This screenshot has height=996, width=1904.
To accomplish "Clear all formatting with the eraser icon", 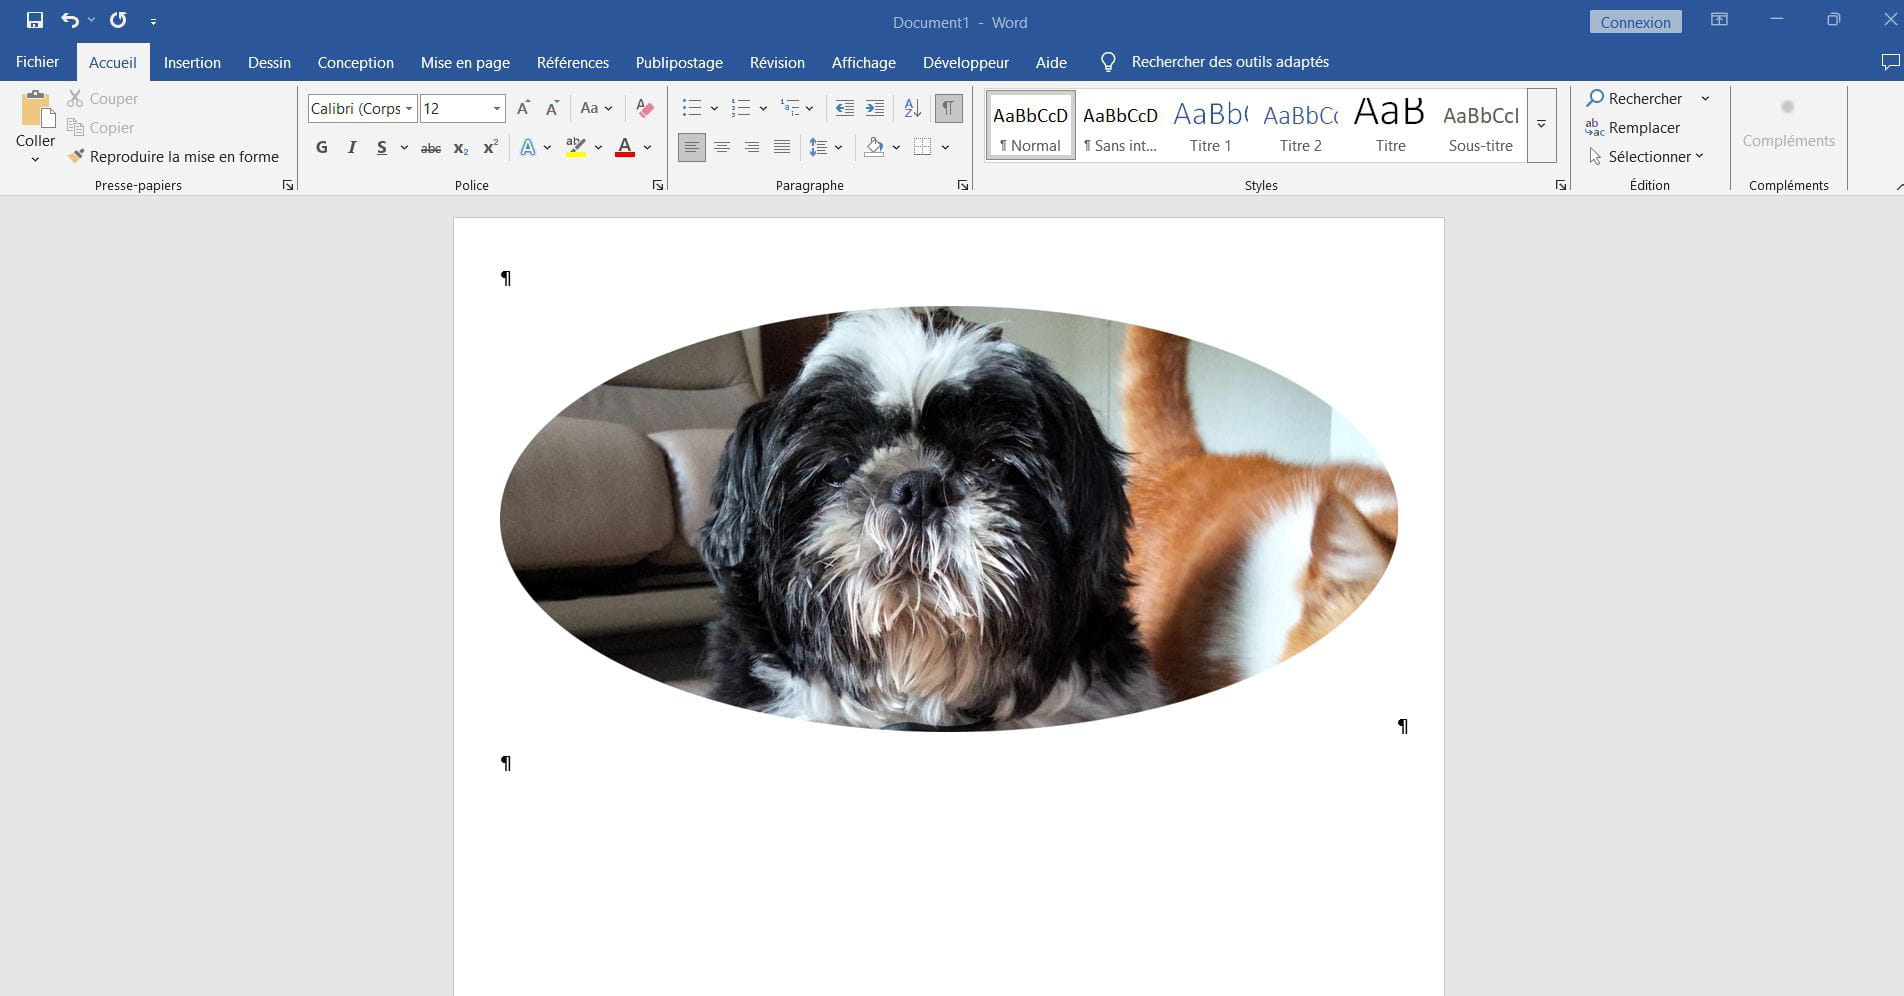I will coord(645,108).
